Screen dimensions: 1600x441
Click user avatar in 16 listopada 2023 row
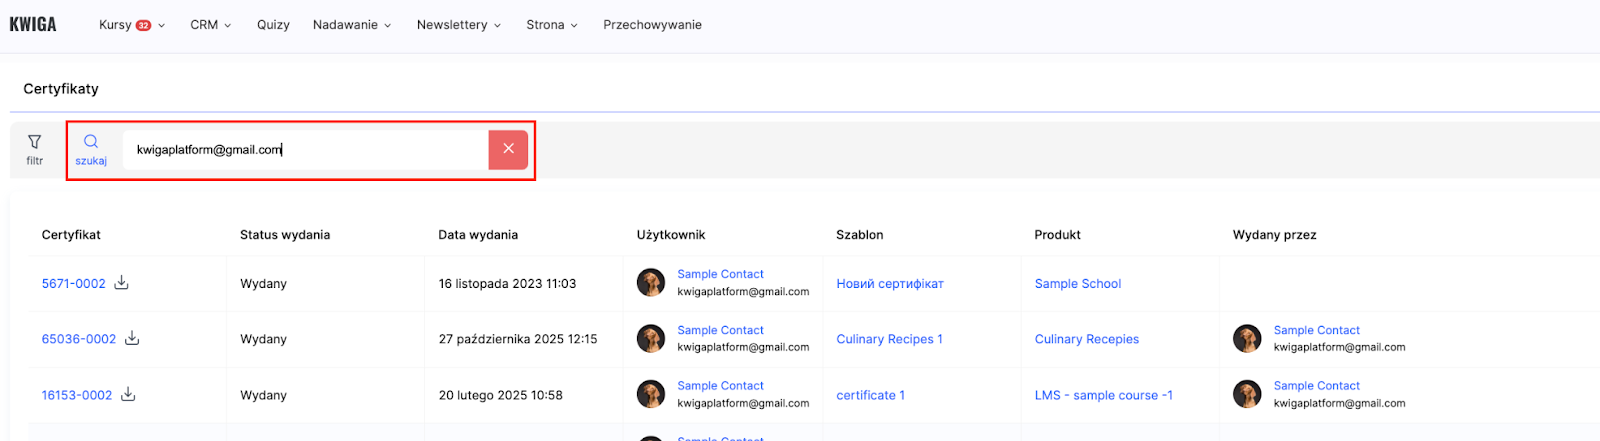651,283
